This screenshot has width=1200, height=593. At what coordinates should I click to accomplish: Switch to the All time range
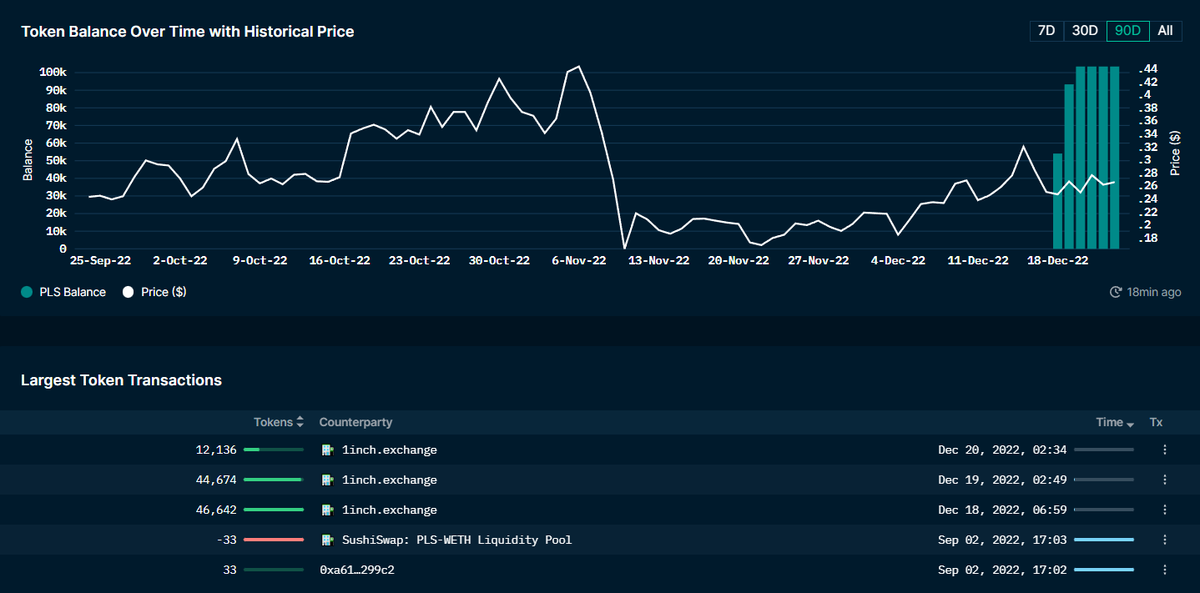point(1165,30)
